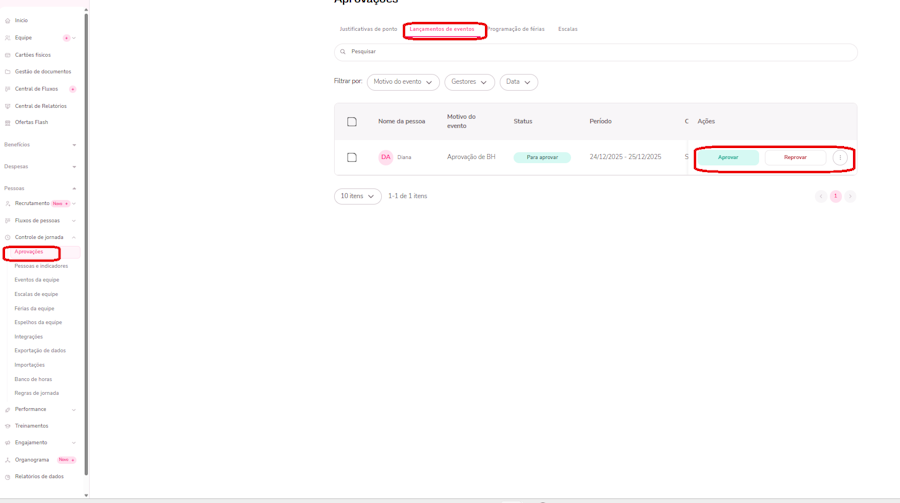Open Pessoas e indicadores in sidebar
This screenshot has width=900, height=503.
pyautogui.click(x=41, y=266)
